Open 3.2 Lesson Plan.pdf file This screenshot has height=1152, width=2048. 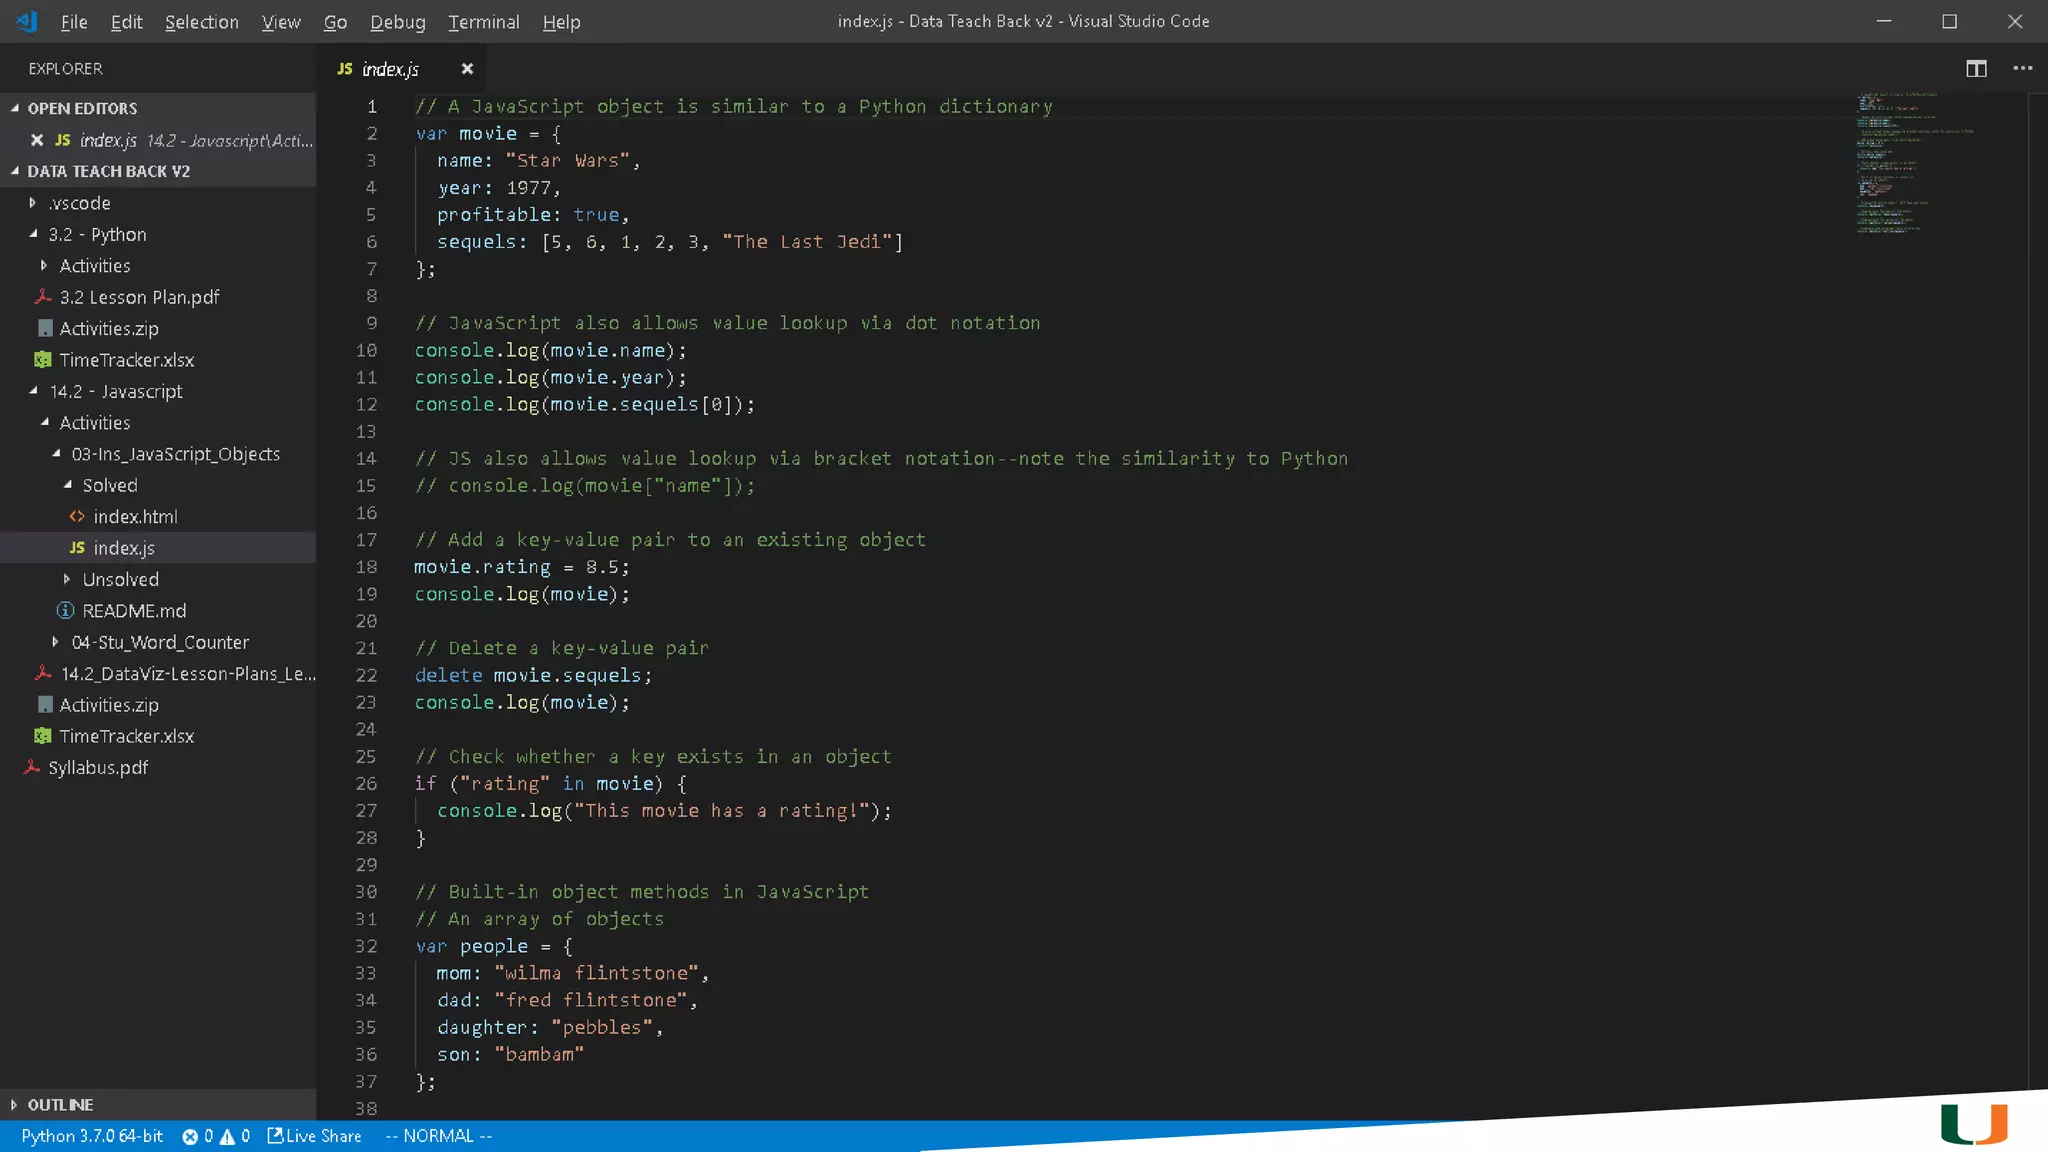tap(139, 297)
